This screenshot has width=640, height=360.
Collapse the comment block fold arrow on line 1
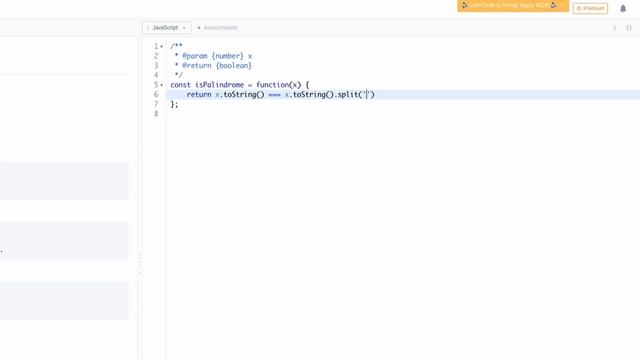(162, 47)
